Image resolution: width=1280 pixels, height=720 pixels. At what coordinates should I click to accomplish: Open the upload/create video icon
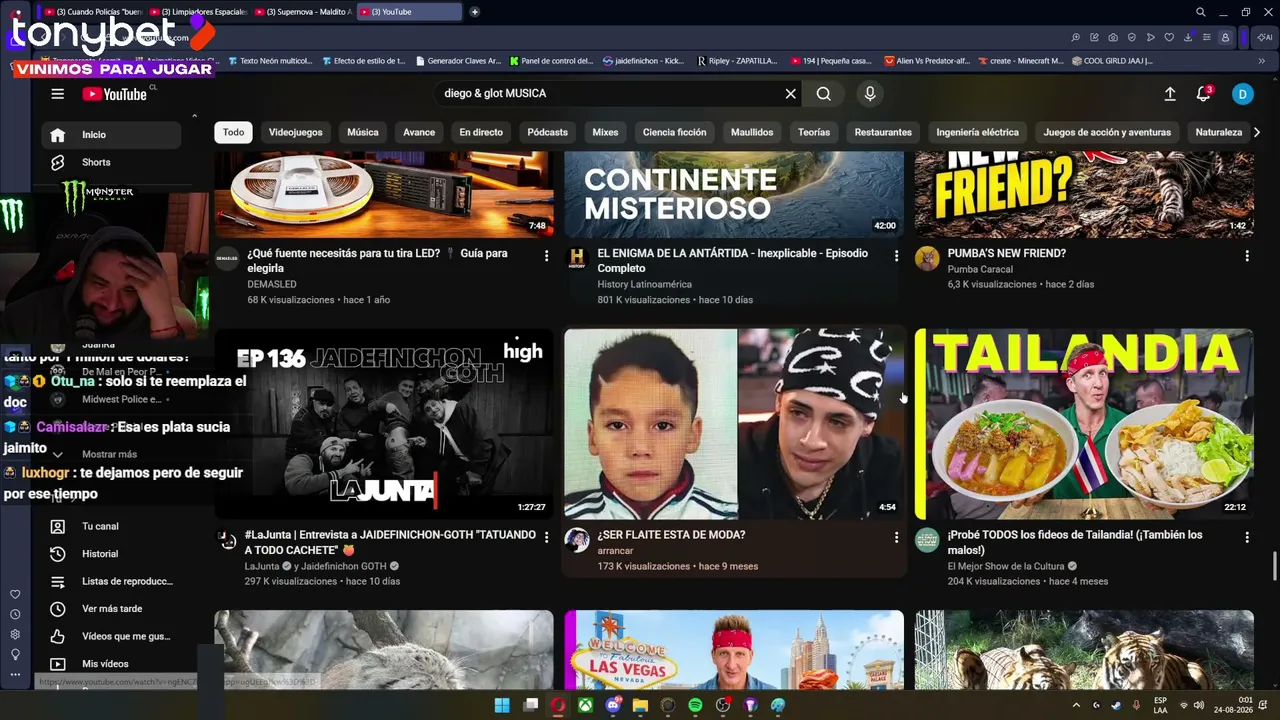pyautogui.click(x=1170, y=94)
